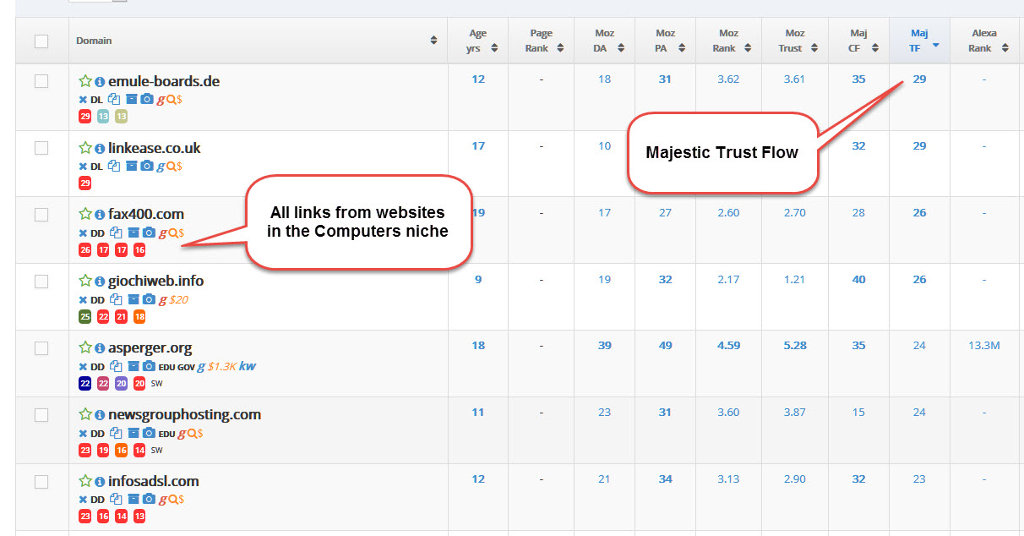Open info icon for linkease.co.uk

click(99, 148)
